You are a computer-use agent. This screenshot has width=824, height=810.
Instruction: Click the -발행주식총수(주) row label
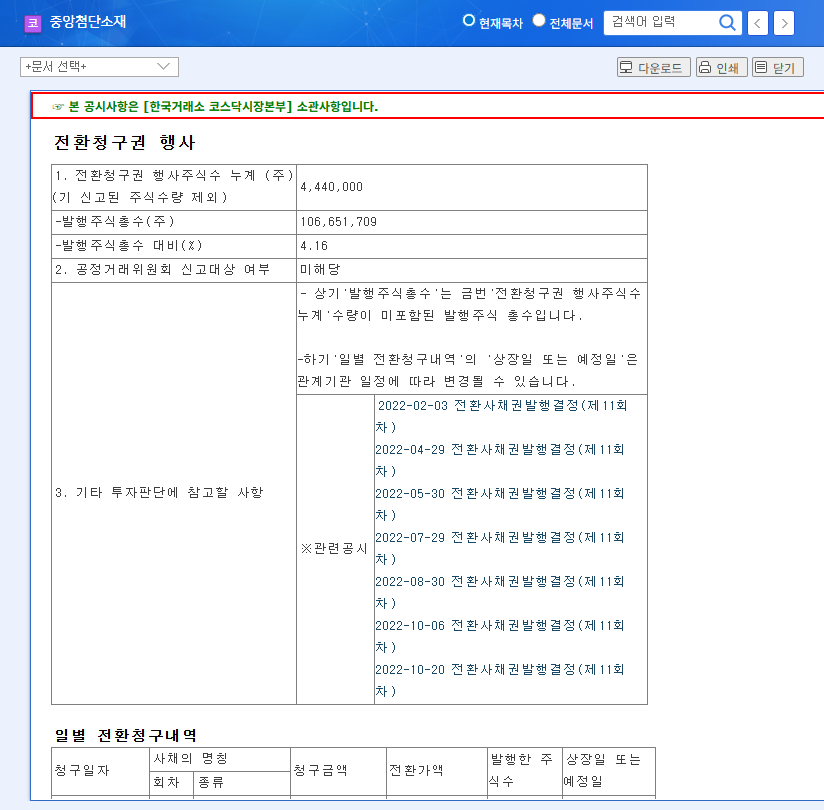[x=115, y=221]
